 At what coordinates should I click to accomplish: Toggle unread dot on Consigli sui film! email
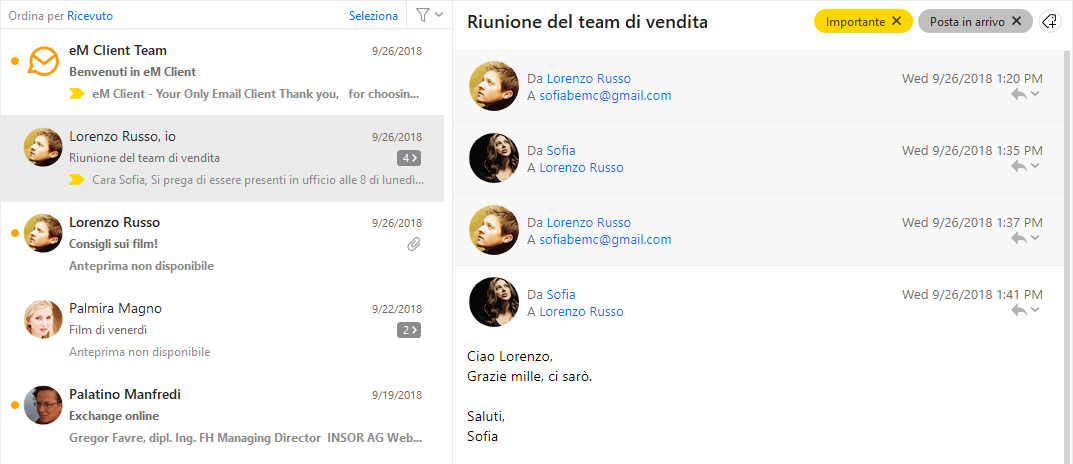click(x=14, y=233)
